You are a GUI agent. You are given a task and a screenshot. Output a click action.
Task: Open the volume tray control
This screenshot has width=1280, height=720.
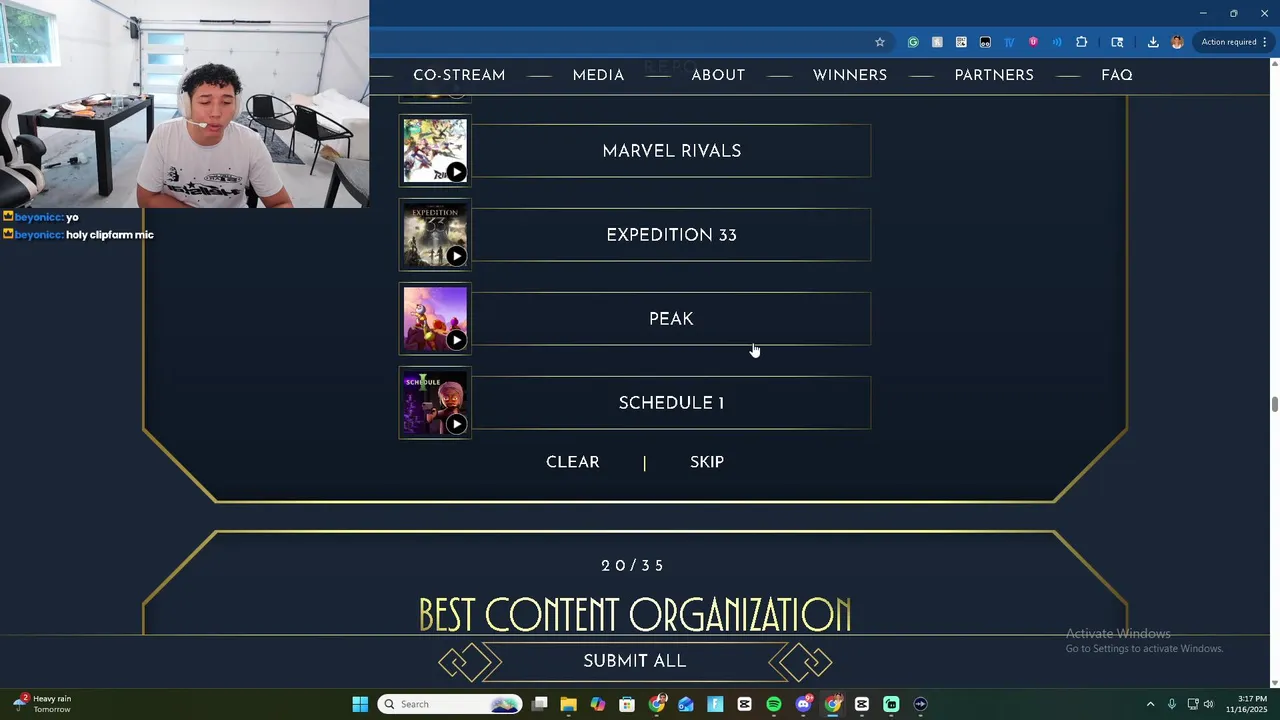[x=1208, y=704]
